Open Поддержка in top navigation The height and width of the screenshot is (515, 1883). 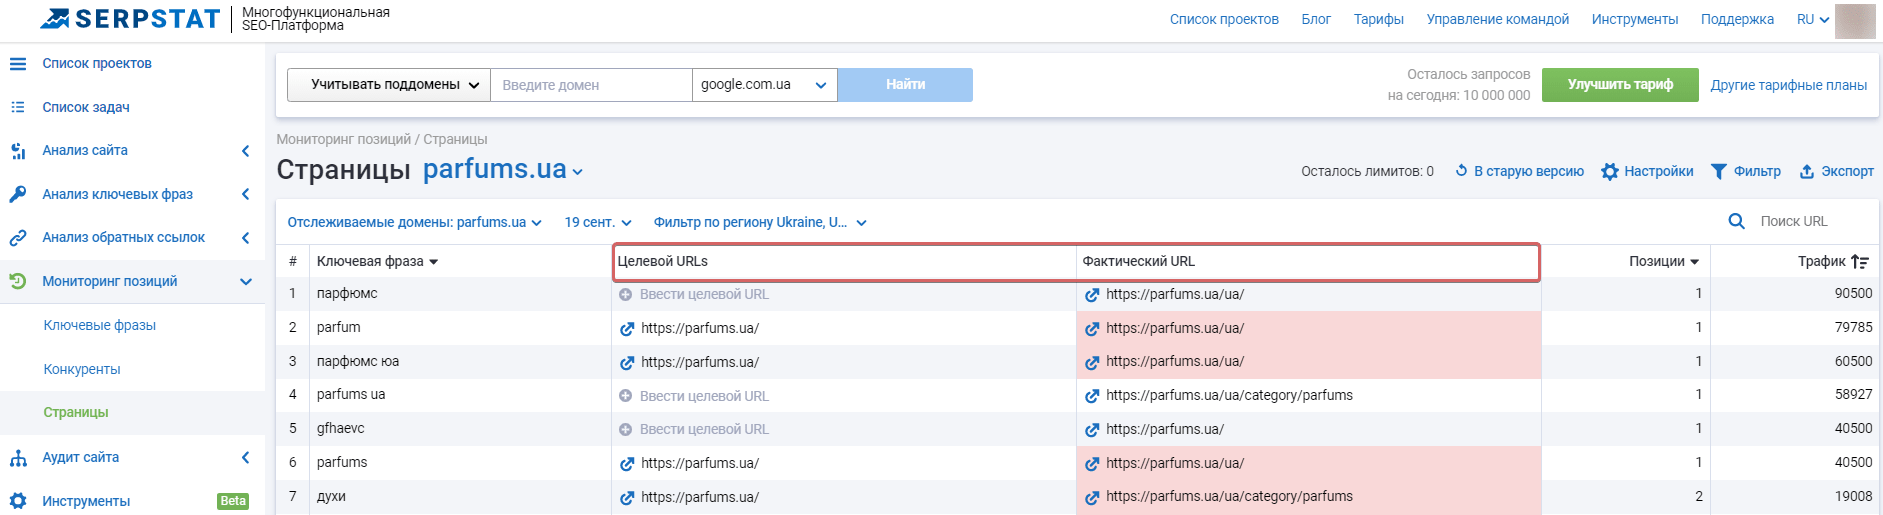1737,19
